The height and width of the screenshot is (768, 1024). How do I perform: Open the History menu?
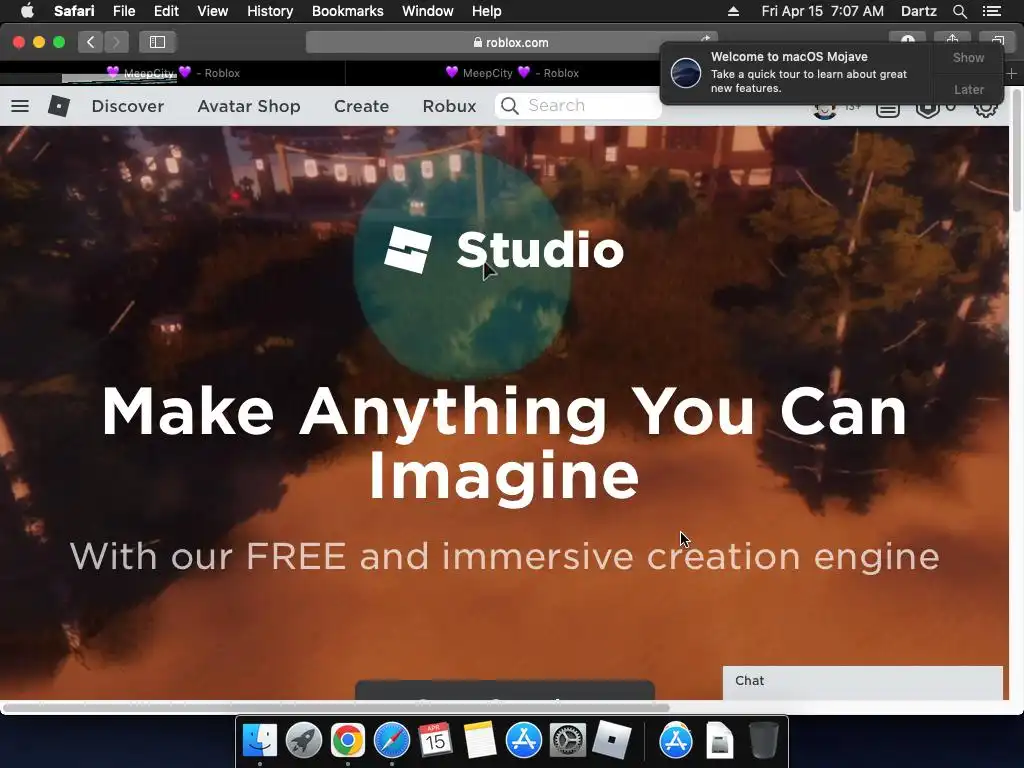pos(270,11)
